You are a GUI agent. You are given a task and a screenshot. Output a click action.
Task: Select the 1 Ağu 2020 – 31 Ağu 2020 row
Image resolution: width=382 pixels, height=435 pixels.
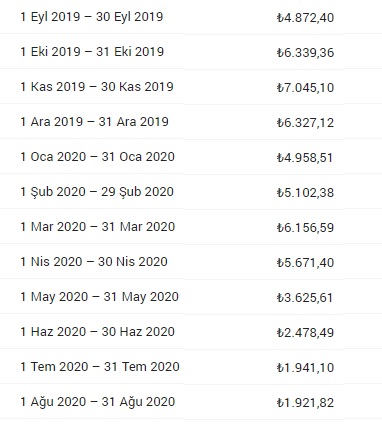[191, 402]
